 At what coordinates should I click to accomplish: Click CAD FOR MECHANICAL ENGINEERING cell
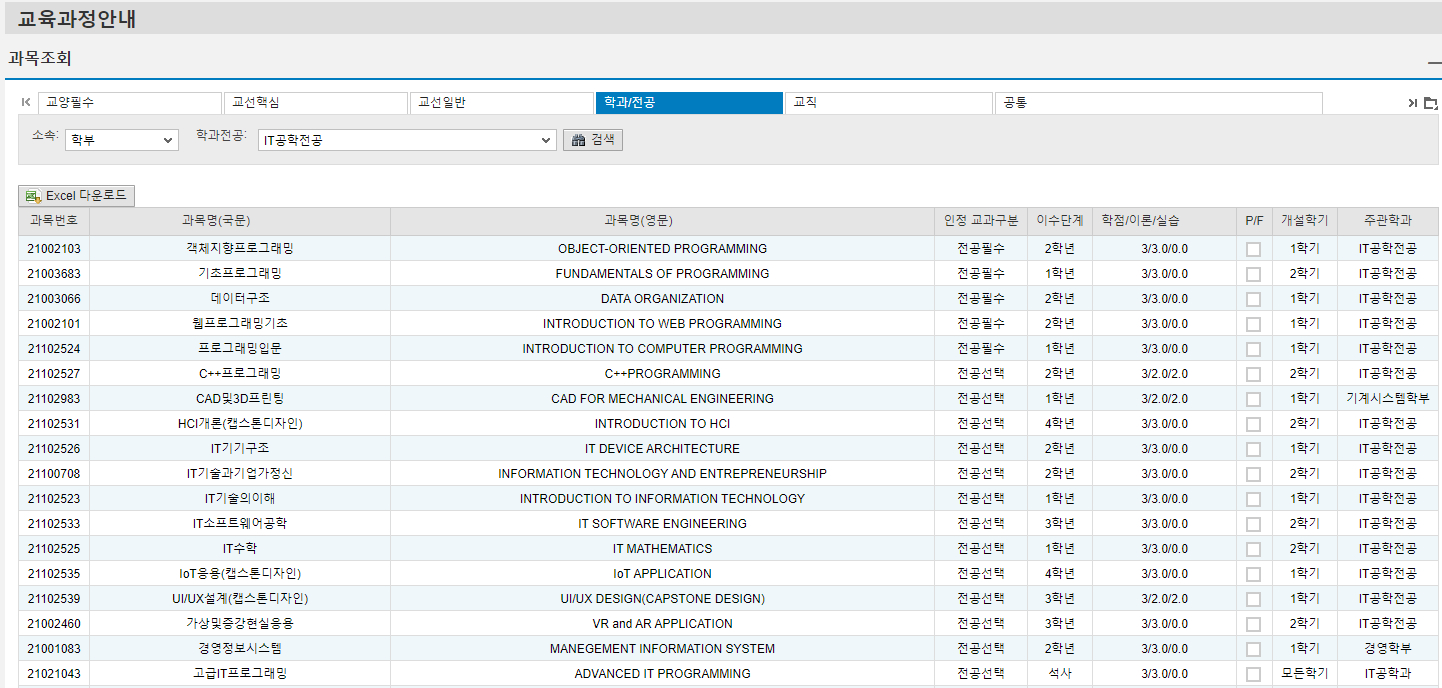(662, 399)
